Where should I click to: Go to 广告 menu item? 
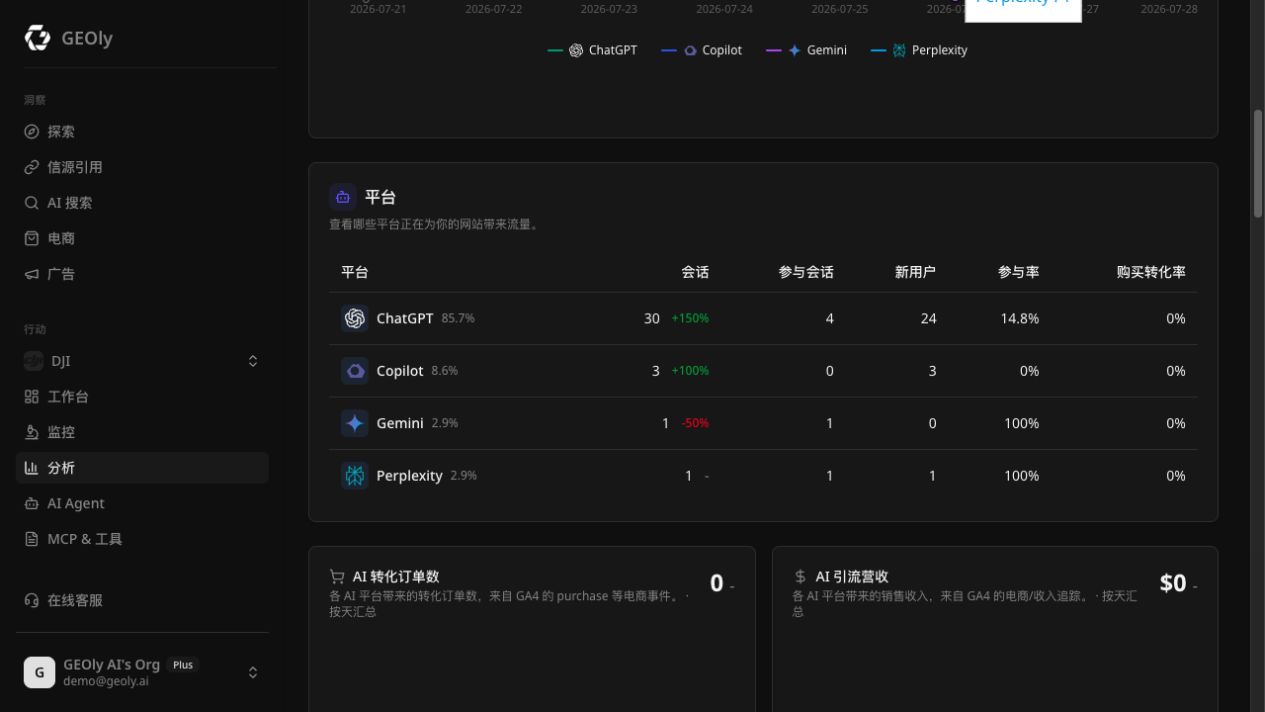[142, 274]
